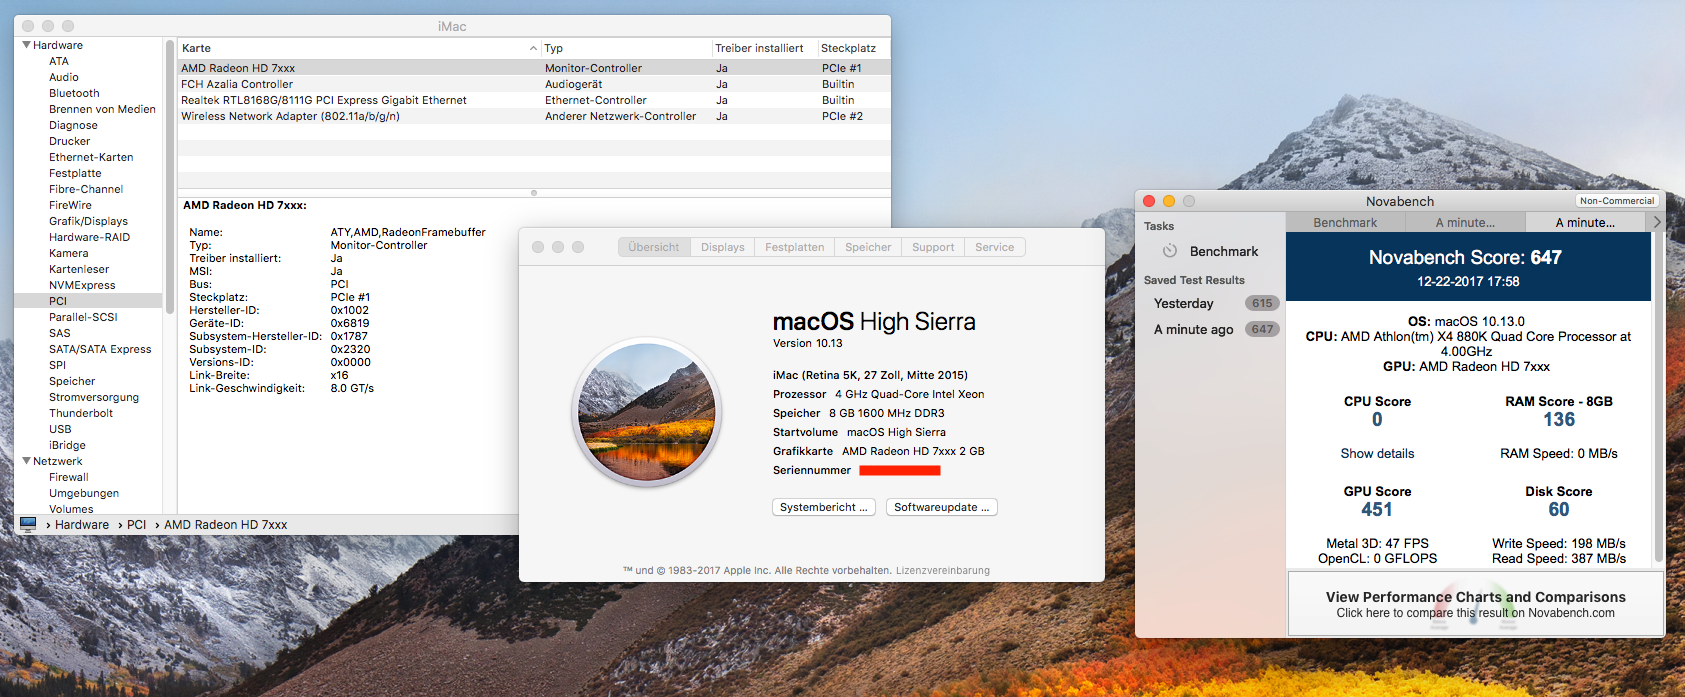Viewport: 1685px width, 697px height.
Task: Click the Softwareupdate button
Action: pyautogui.click(x=941, y=507)
